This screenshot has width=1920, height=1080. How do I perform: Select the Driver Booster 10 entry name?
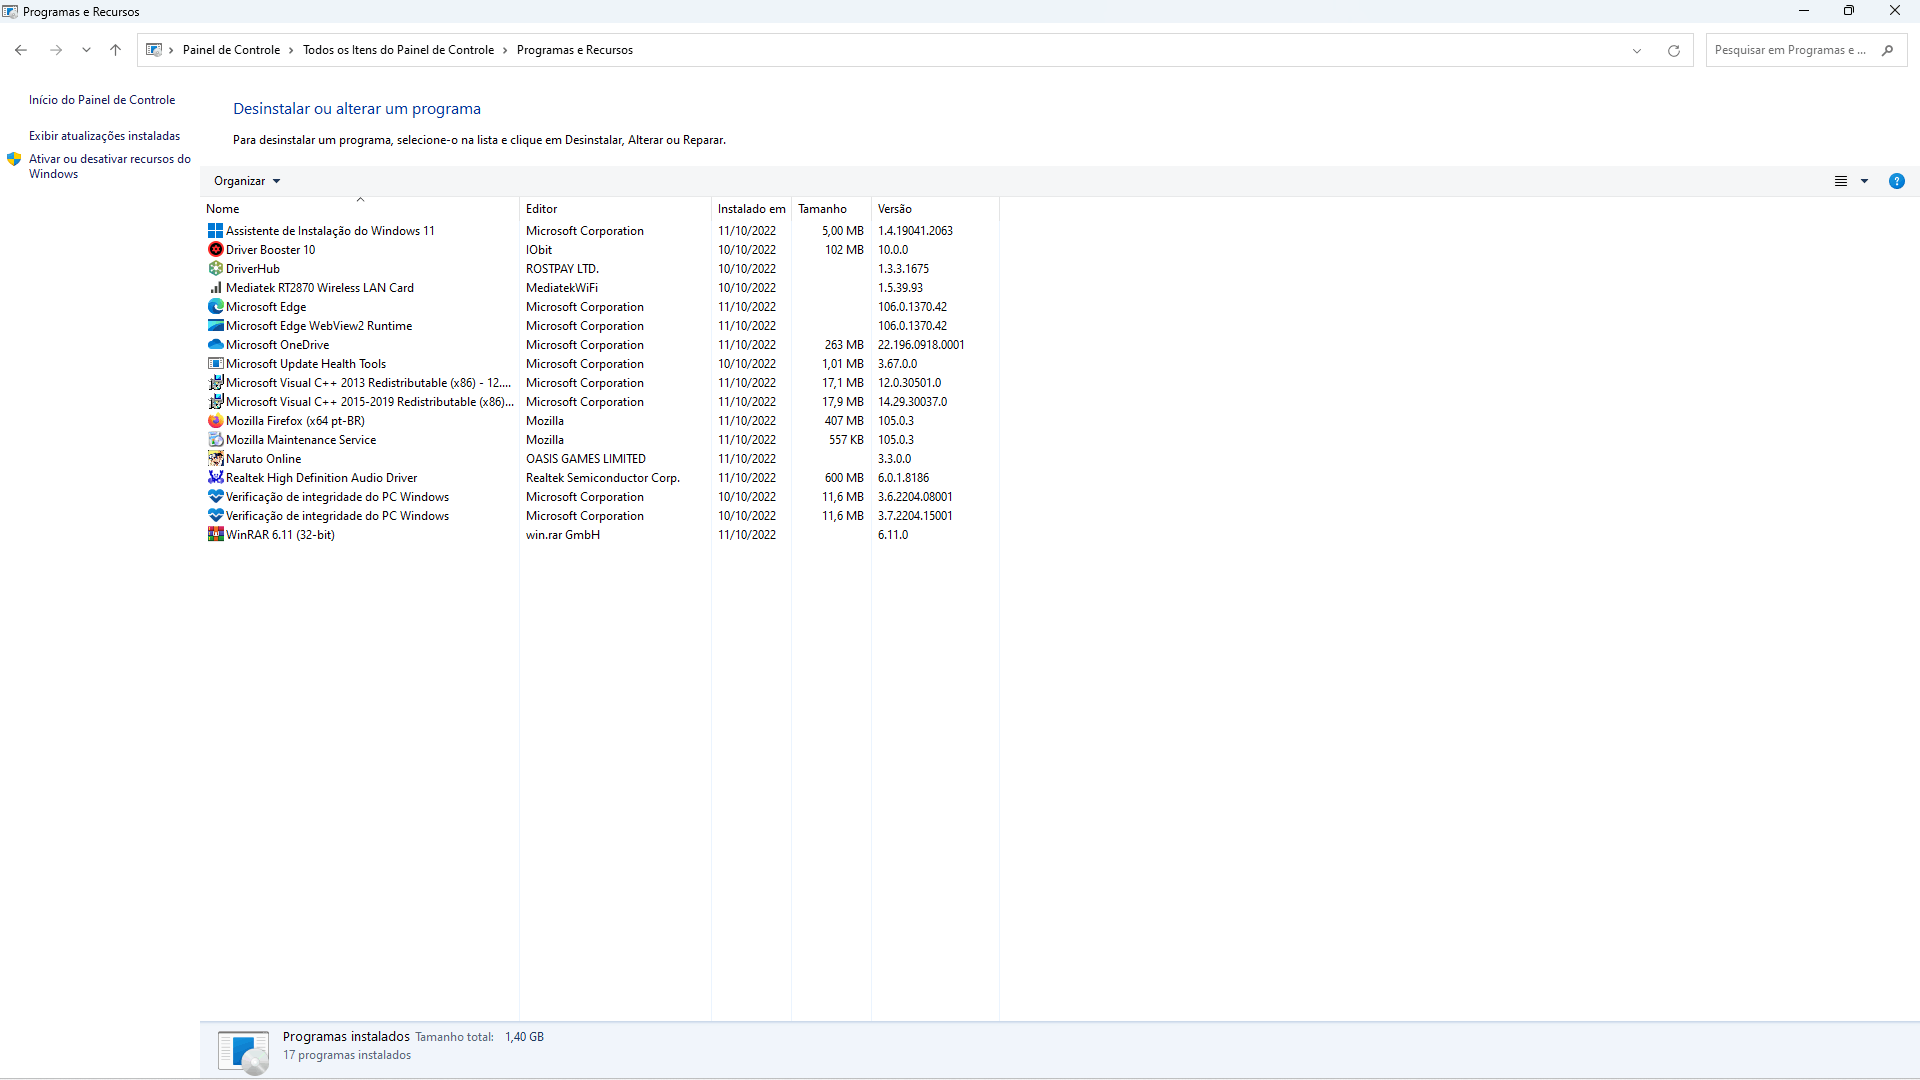click(270, 250)
